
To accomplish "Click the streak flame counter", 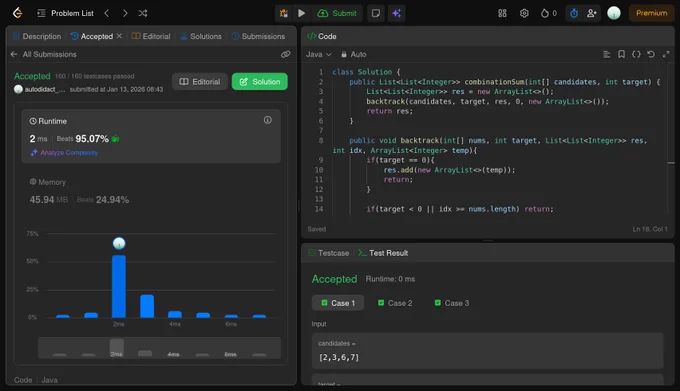I will pyautogui.click(x=549, y=13).
